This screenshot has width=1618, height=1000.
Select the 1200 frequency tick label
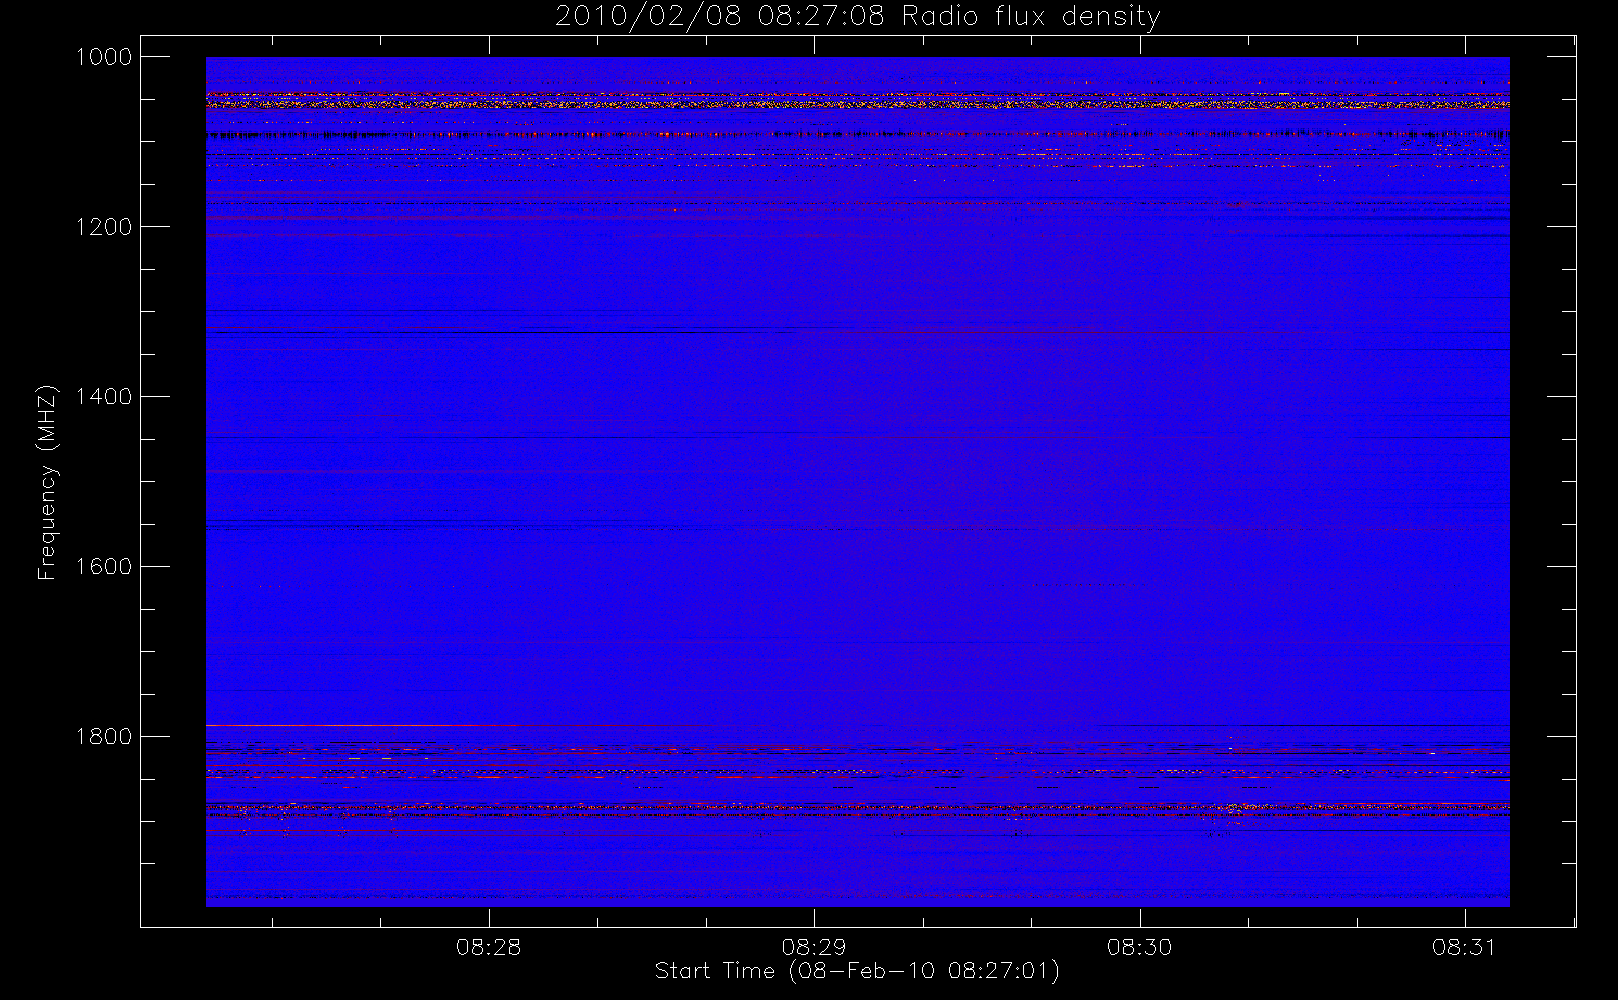(104, 227)
